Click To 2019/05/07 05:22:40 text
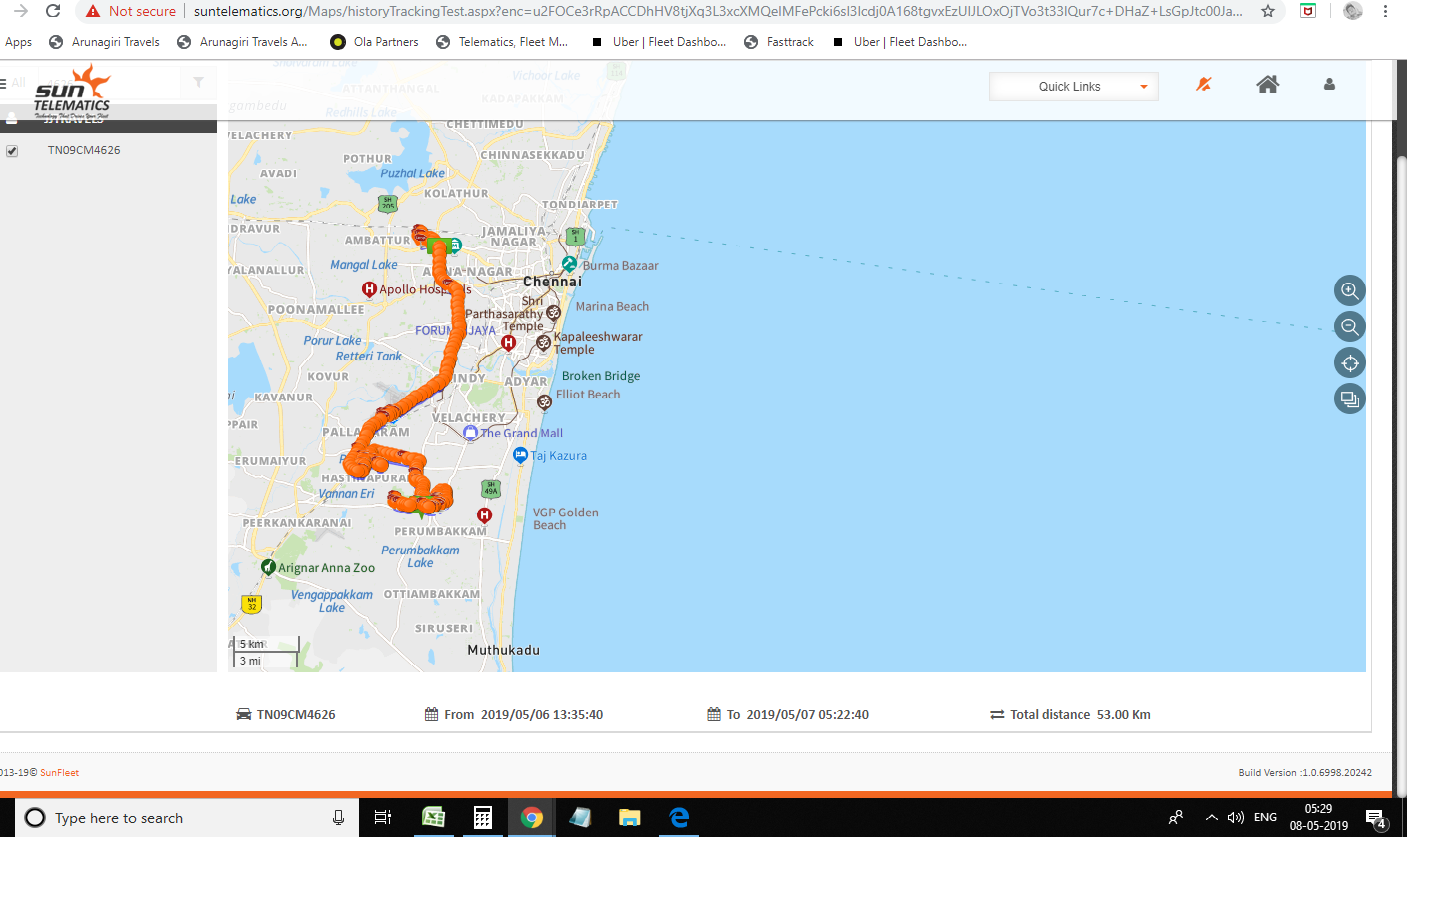 (x=797, y=714)
